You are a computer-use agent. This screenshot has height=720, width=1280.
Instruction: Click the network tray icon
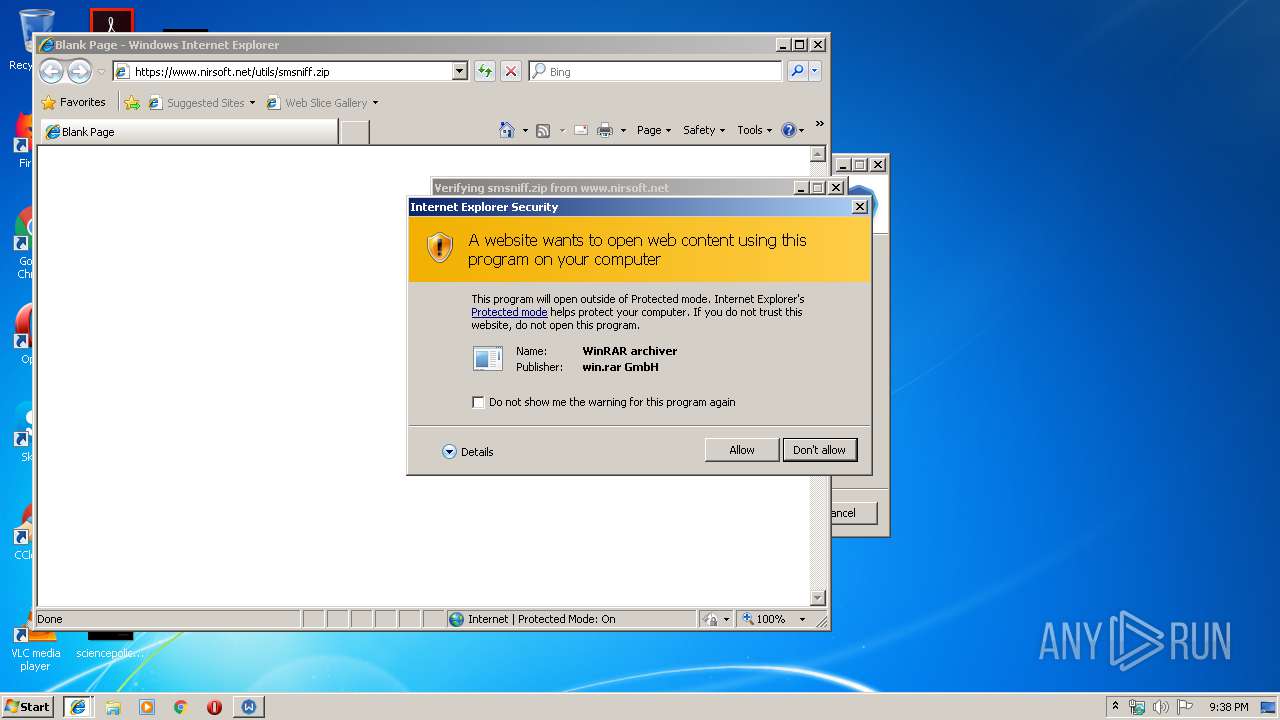pos(1137,707)
